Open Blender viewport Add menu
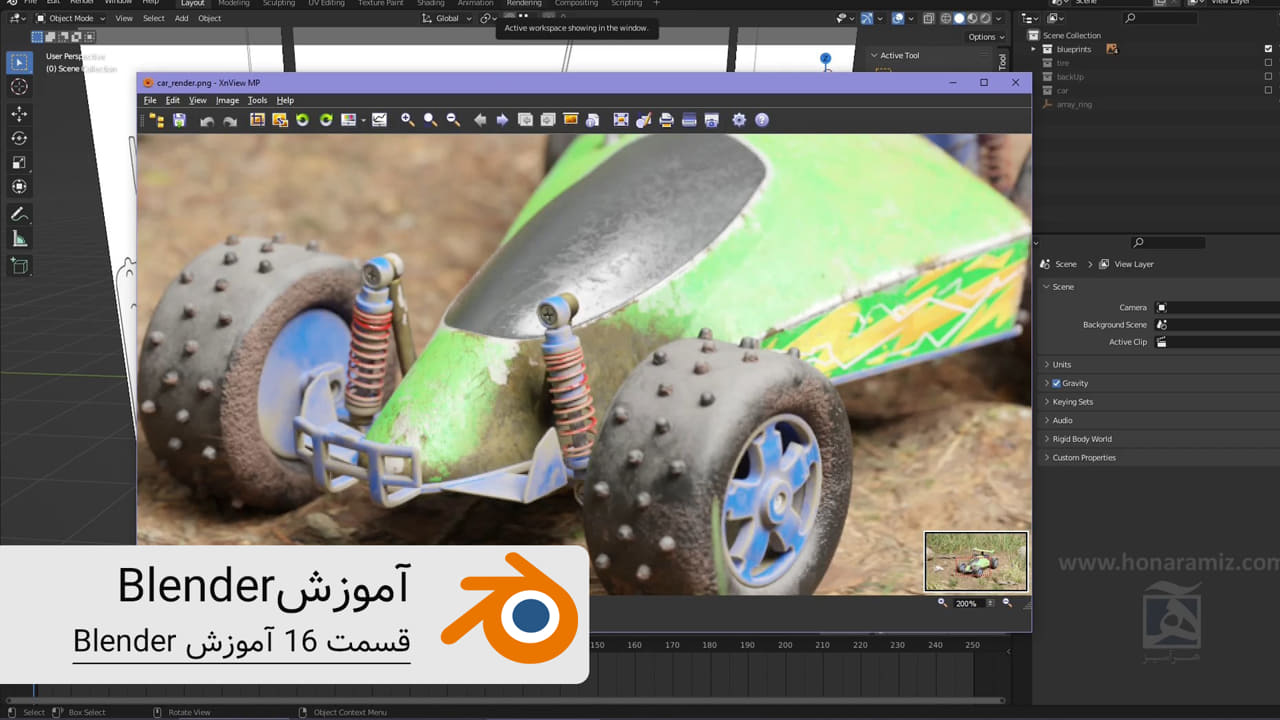 click(181, 18)
